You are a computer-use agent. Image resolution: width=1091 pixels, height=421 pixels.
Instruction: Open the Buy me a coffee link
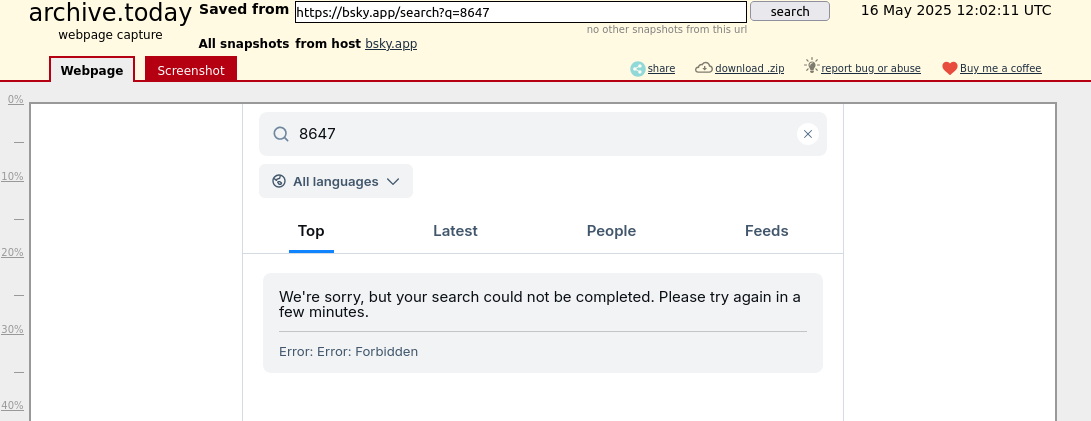[x=1001, y=68]
